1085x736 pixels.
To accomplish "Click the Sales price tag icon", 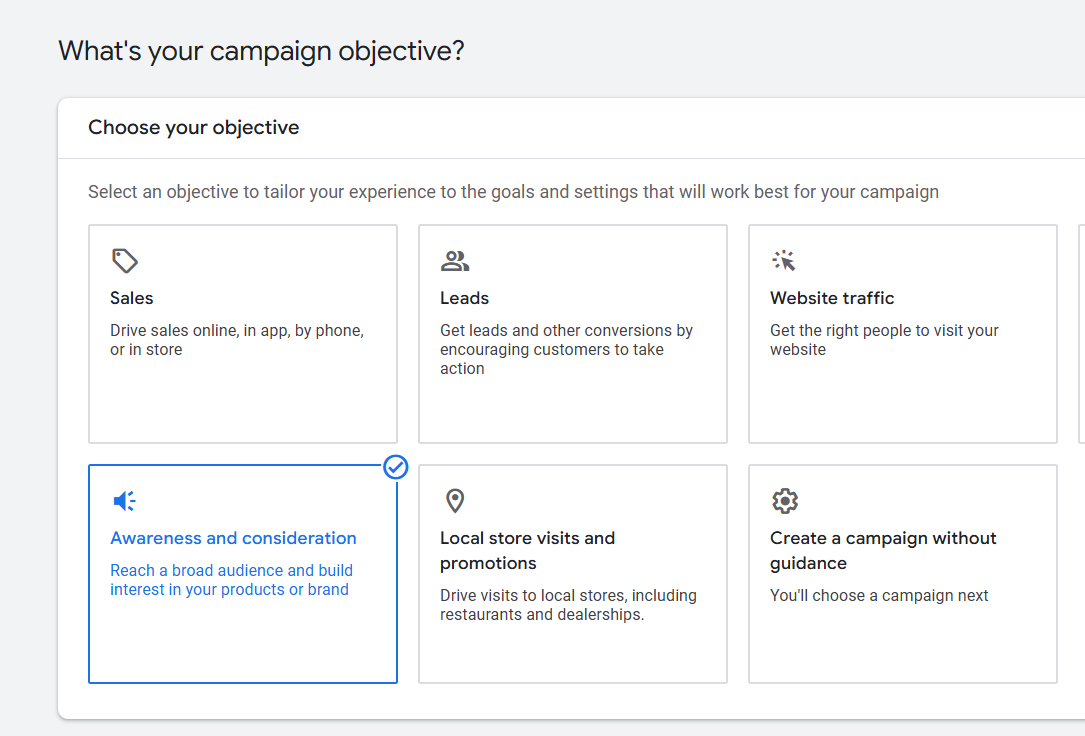I will click(125, 261).
